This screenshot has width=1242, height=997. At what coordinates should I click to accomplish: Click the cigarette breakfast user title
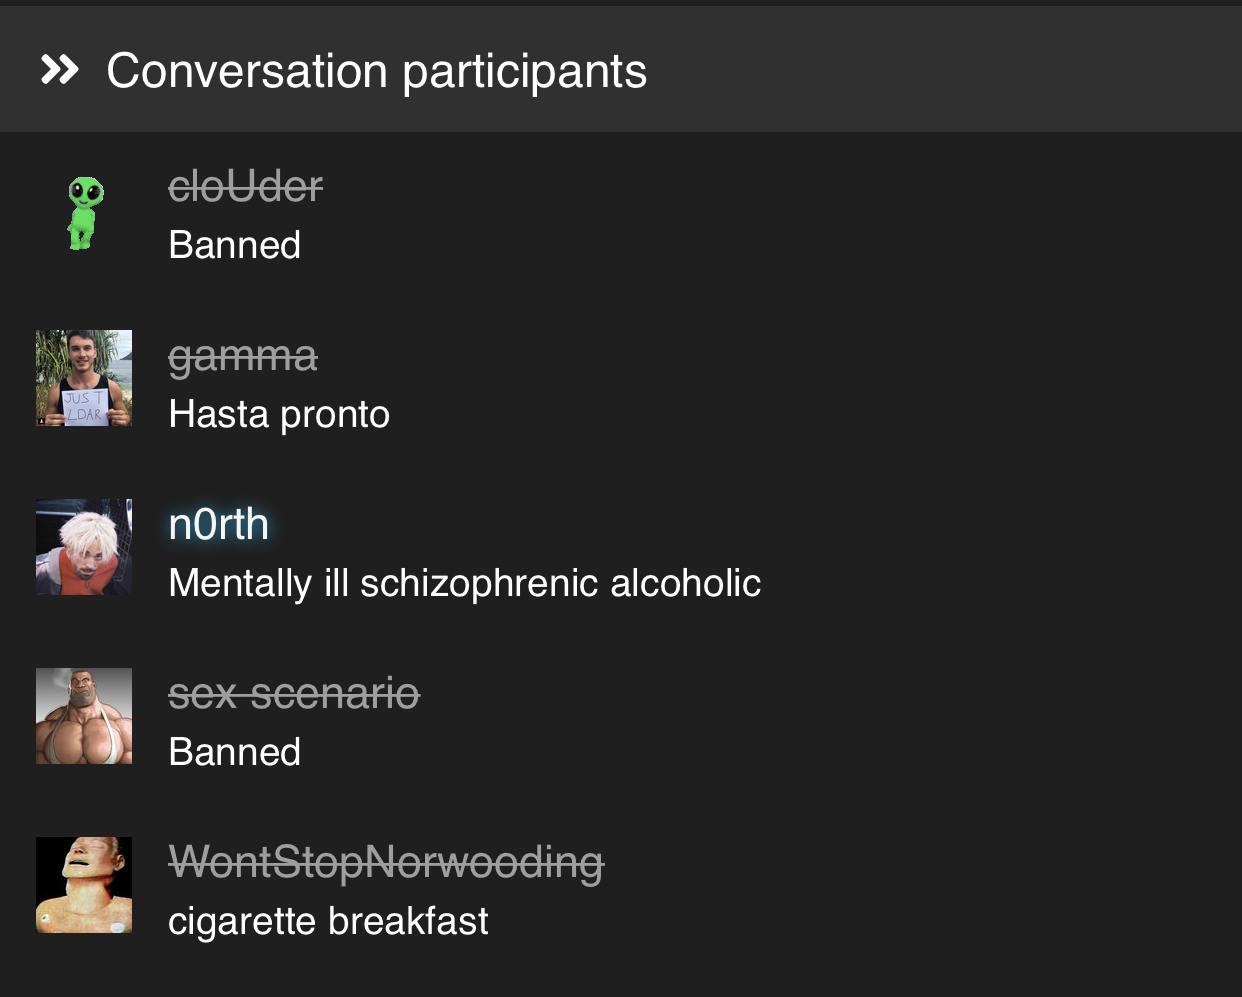click(328, 921)
